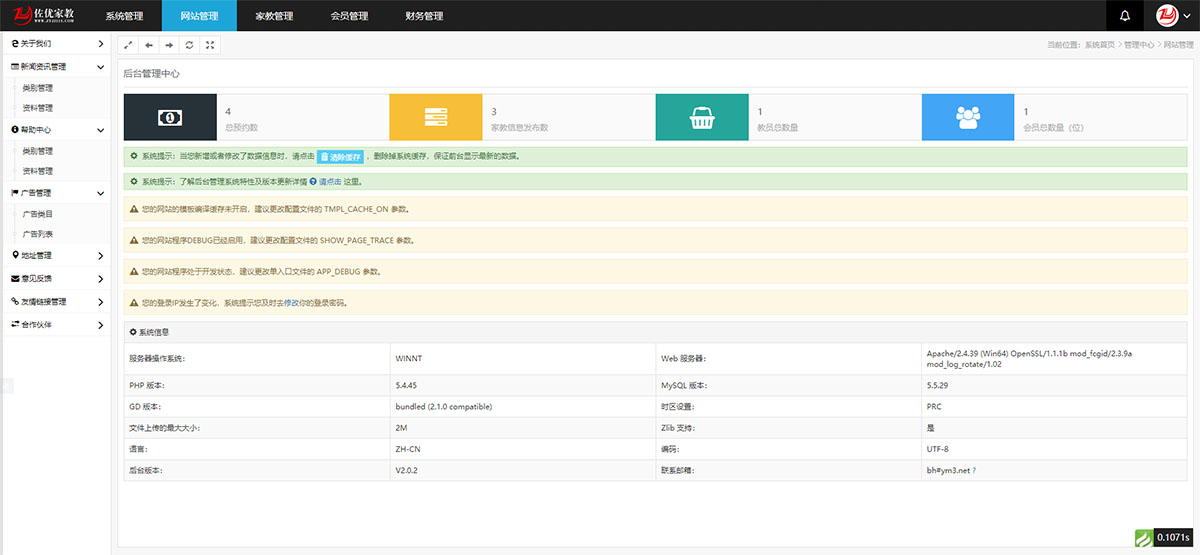Expand the 关于我们 sidebar chevron

pos(101,44)
